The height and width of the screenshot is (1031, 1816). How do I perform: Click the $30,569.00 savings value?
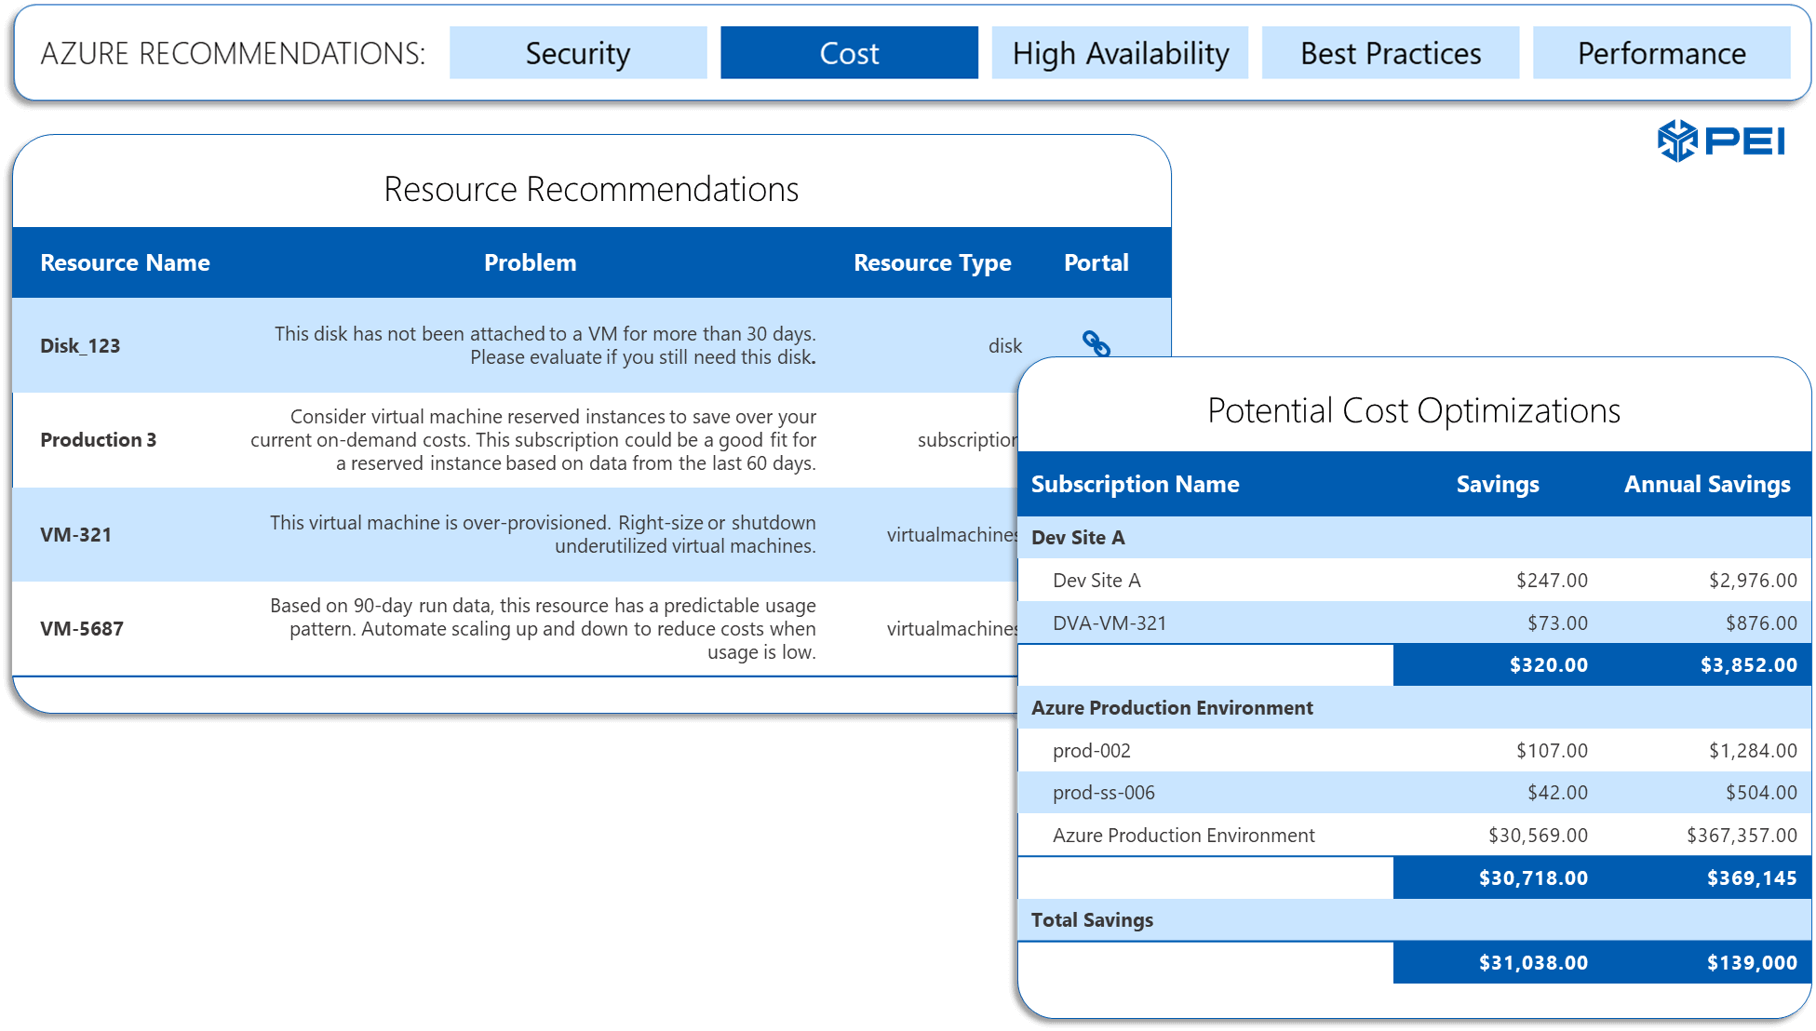pyautogui.click(x=1538, y=835)
